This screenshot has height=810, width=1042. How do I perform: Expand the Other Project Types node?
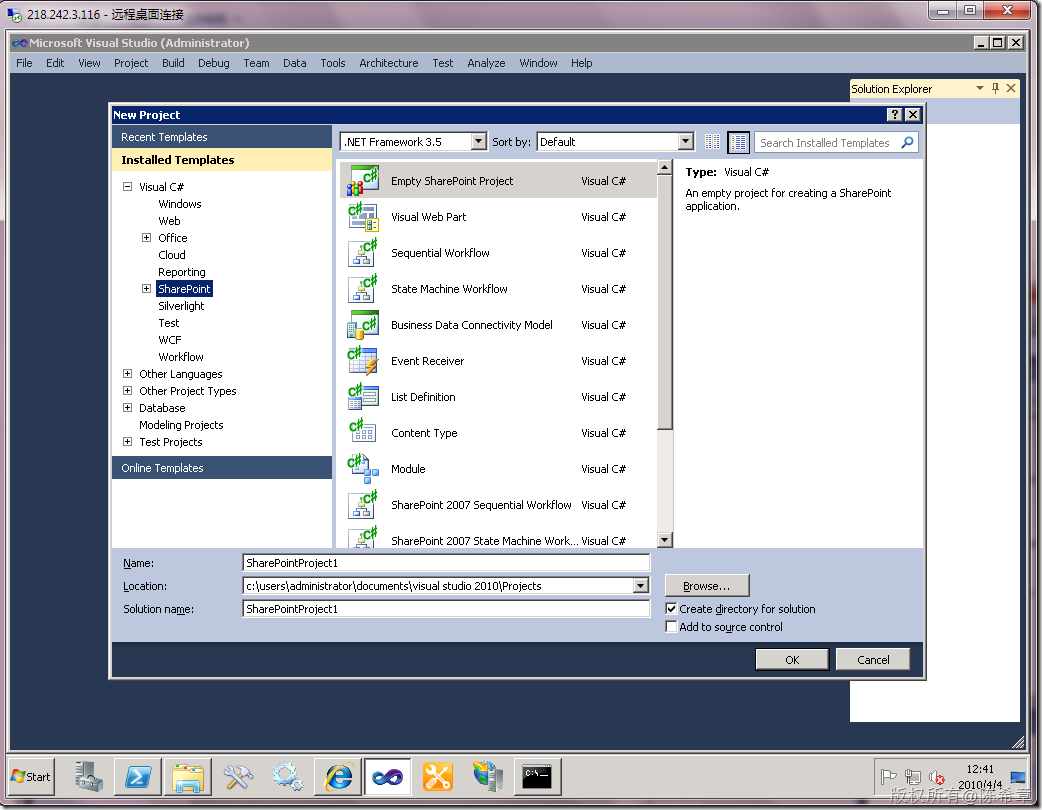tap(128, 391)
